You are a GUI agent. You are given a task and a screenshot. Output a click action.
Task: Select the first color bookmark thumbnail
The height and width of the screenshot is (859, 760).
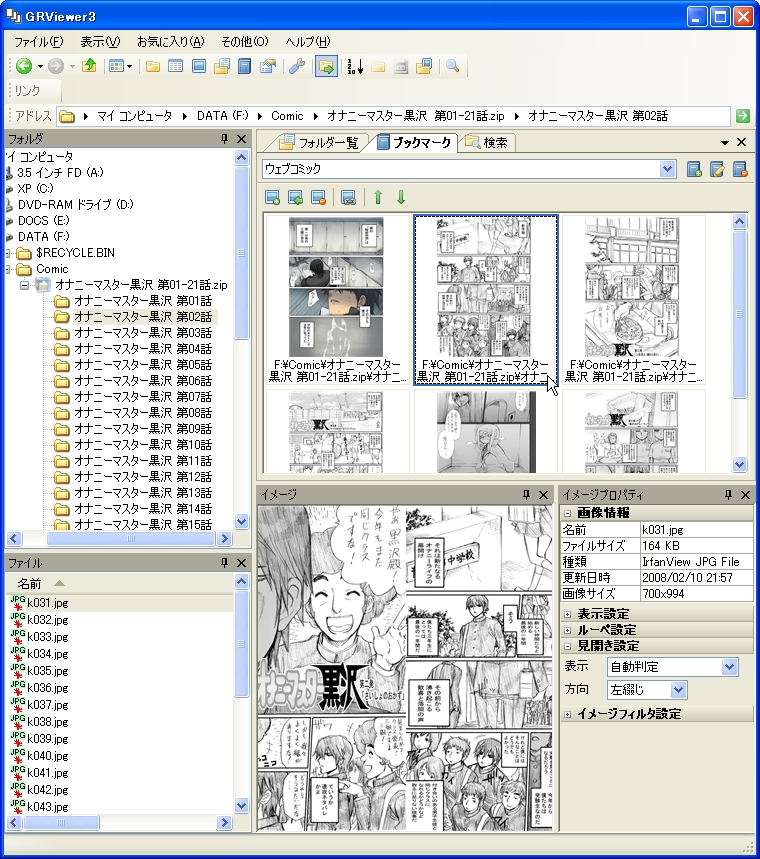pos(336,300)
